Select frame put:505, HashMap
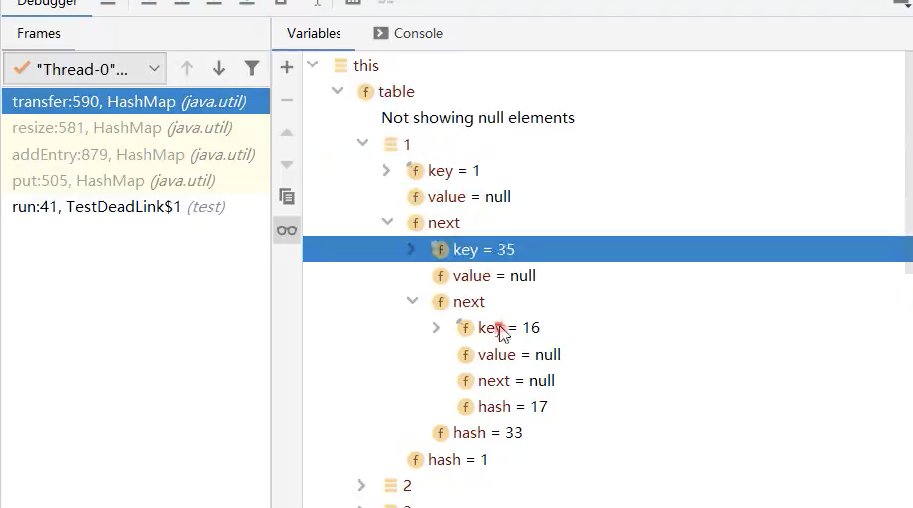Viewport: 913px width, 508px height. tap(136, 181)
